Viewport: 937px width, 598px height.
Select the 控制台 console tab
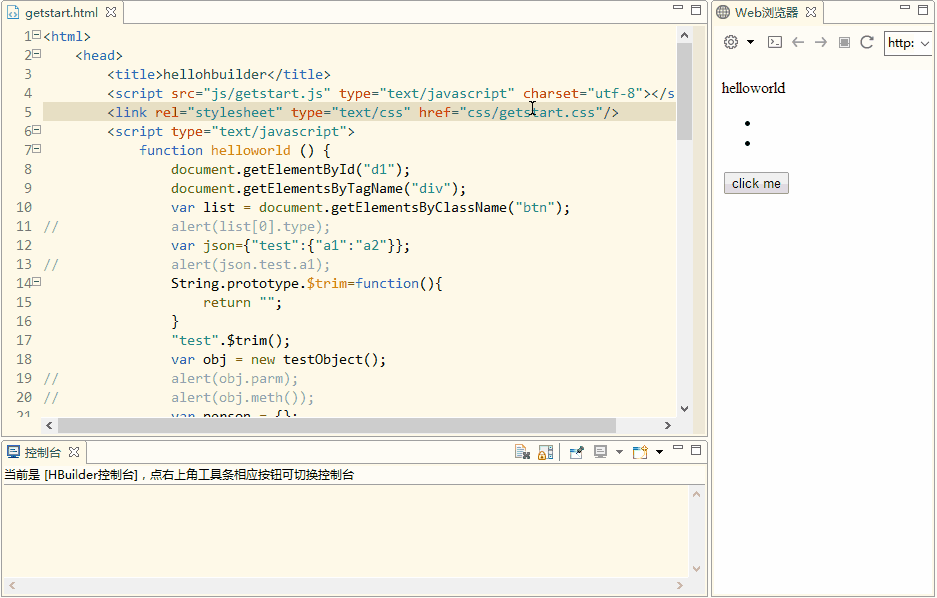pos(42,452)
